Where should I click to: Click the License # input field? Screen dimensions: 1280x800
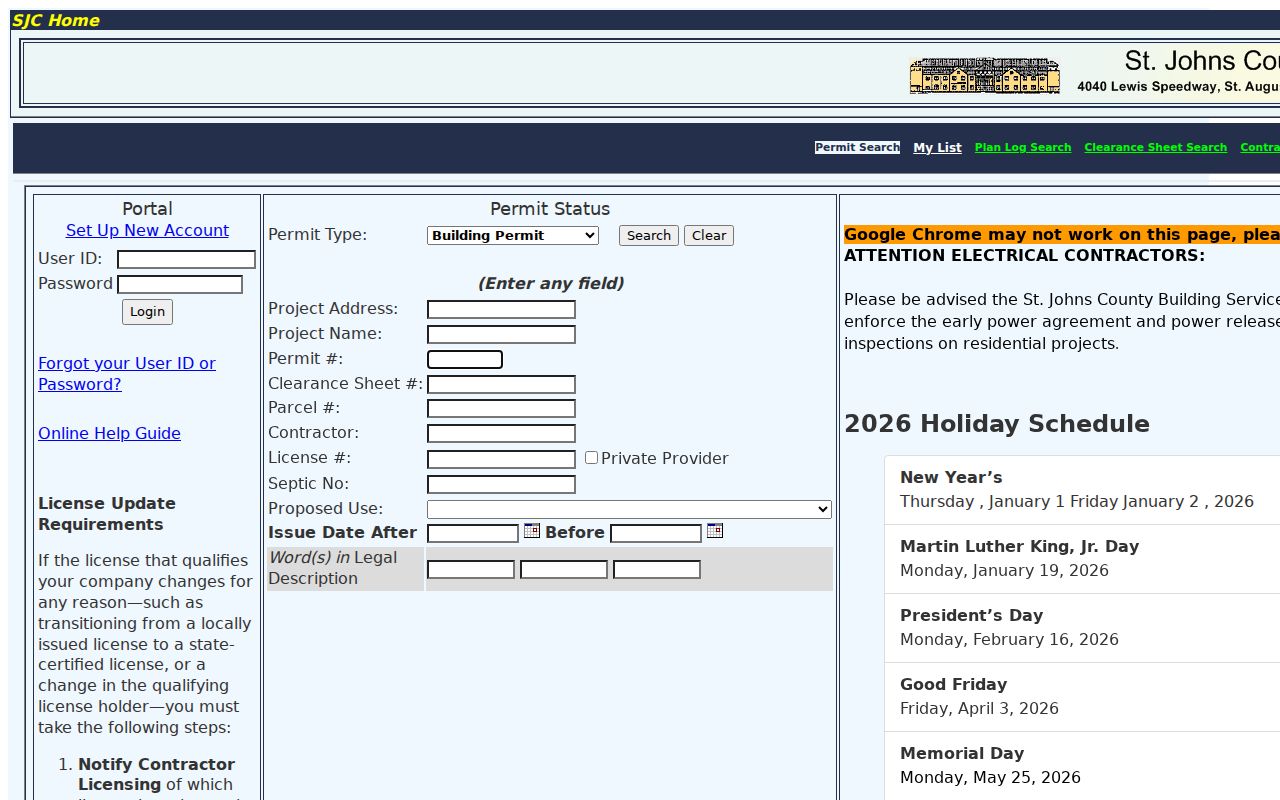(x=501, y=459)
